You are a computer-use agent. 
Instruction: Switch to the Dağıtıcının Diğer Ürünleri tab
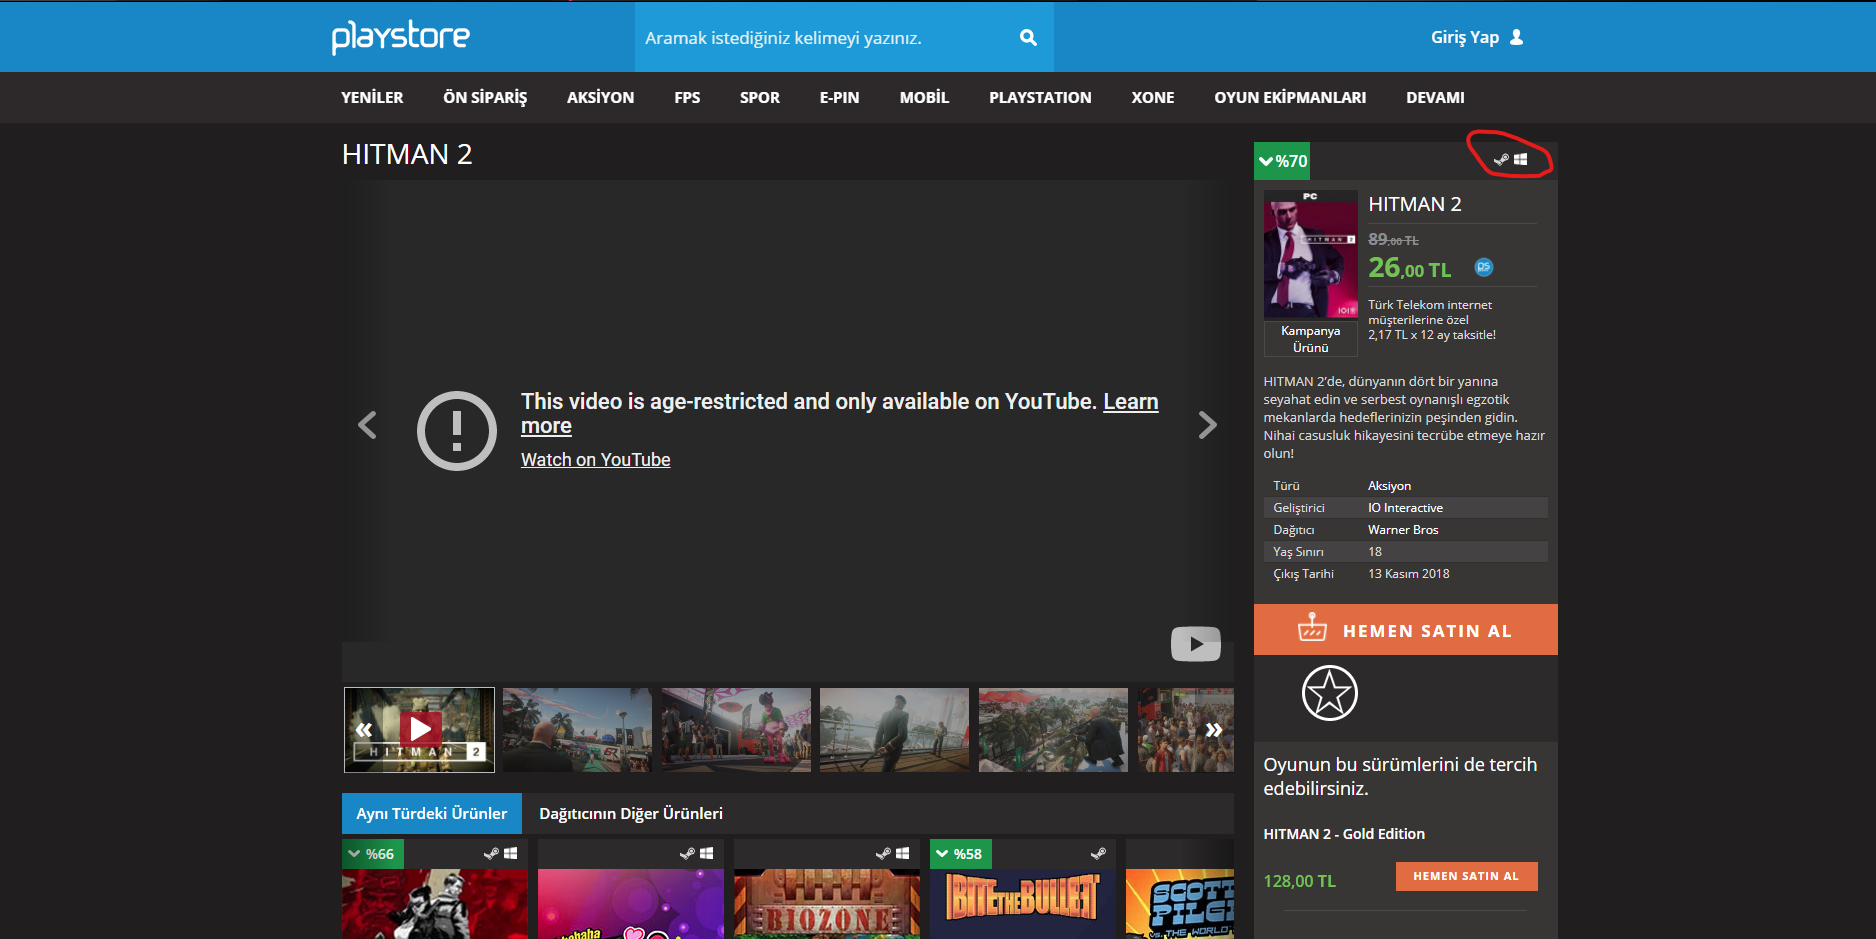click(x=631, y=813)
